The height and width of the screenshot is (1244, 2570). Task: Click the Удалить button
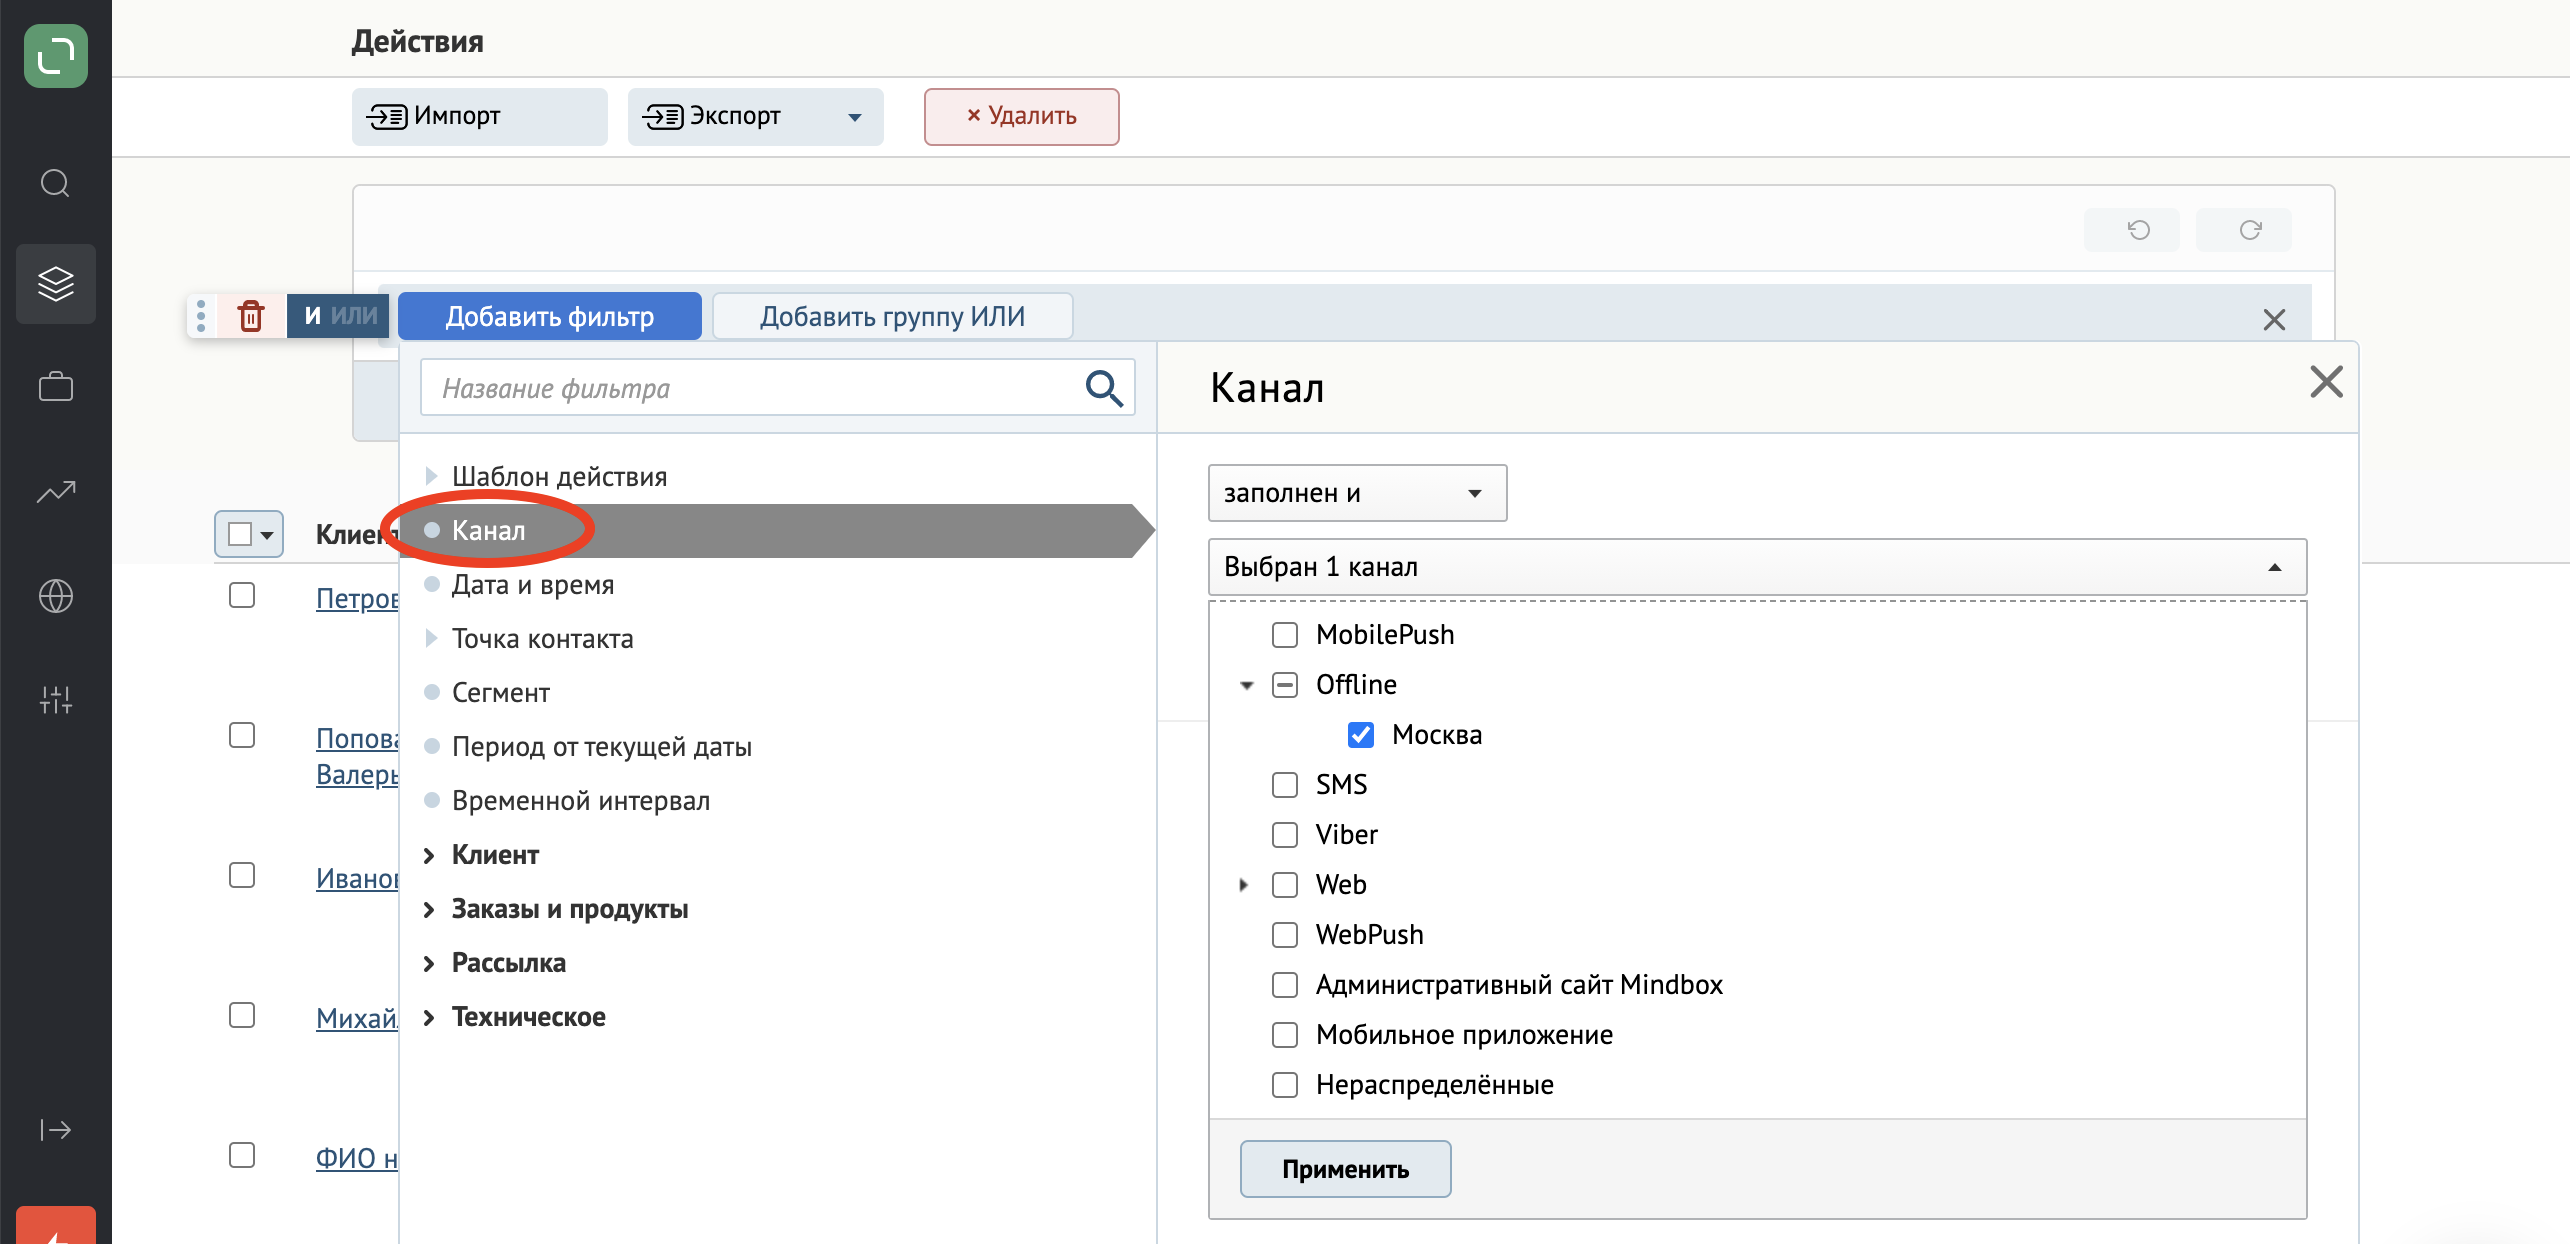(1021, 117)
